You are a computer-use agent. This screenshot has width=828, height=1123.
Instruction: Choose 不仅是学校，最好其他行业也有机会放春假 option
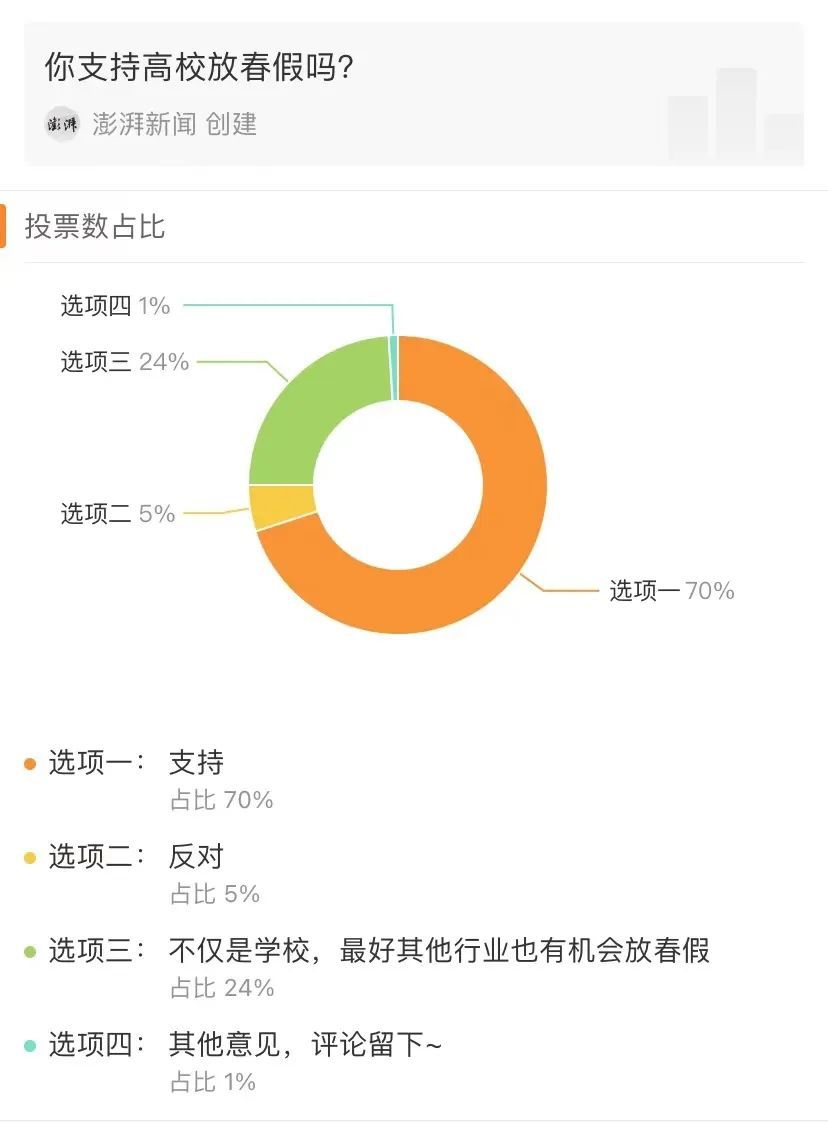tap(439, 950)
